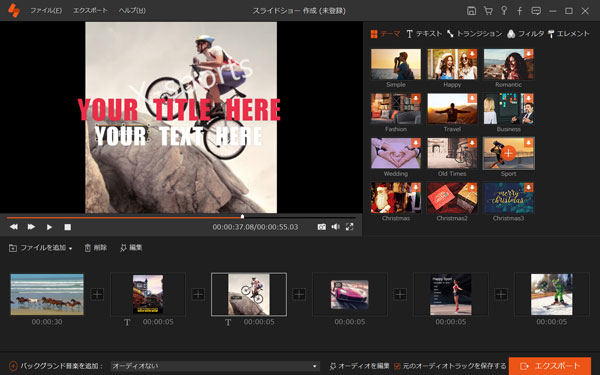Switch to the エレメント tab

pos(569,34)
